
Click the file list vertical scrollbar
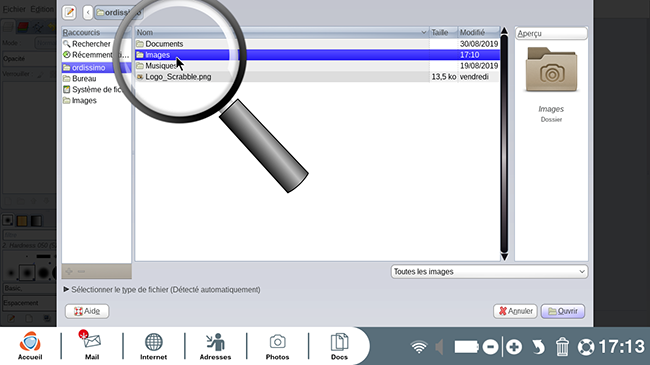pos(504,144)
